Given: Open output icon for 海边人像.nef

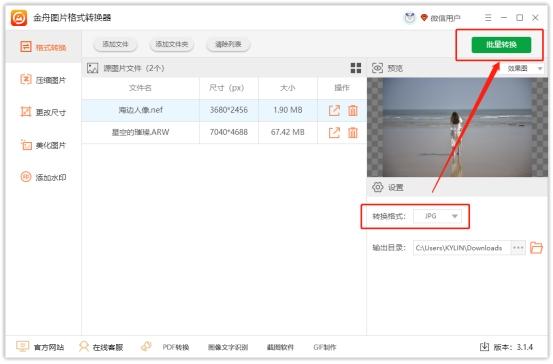Looking at the screenshot, I should click(x=334, y=110).
